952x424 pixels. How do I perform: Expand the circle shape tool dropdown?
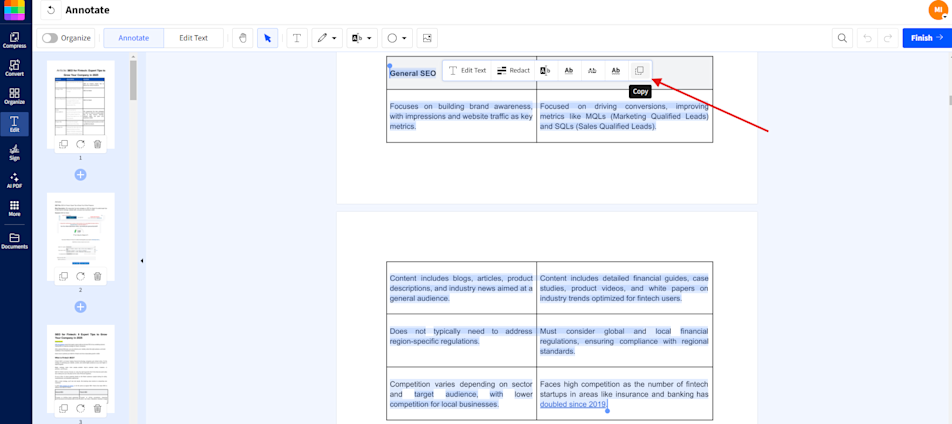pos(404,38)
